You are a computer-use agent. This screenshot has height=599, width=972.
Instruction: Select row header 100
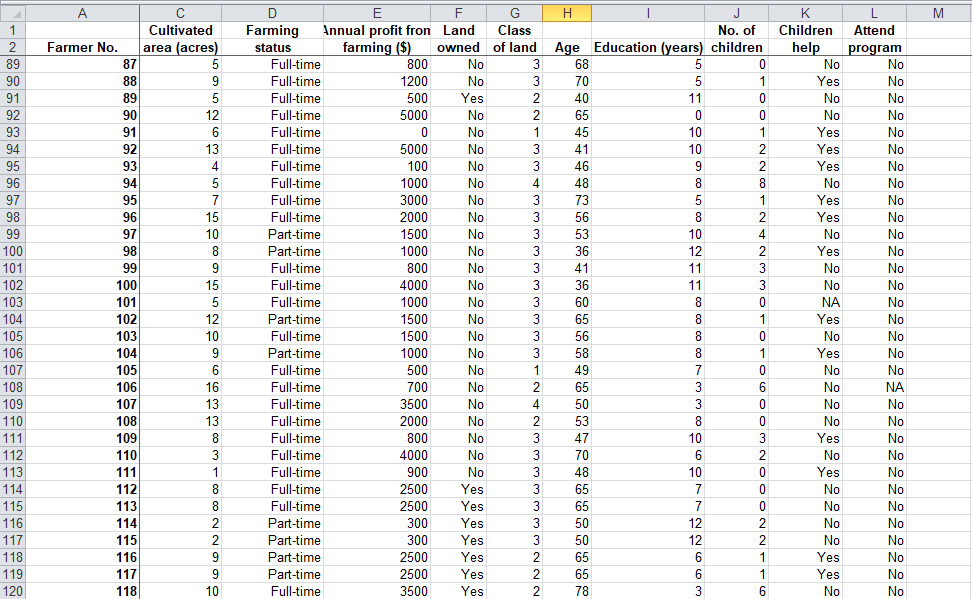[12, 251]
